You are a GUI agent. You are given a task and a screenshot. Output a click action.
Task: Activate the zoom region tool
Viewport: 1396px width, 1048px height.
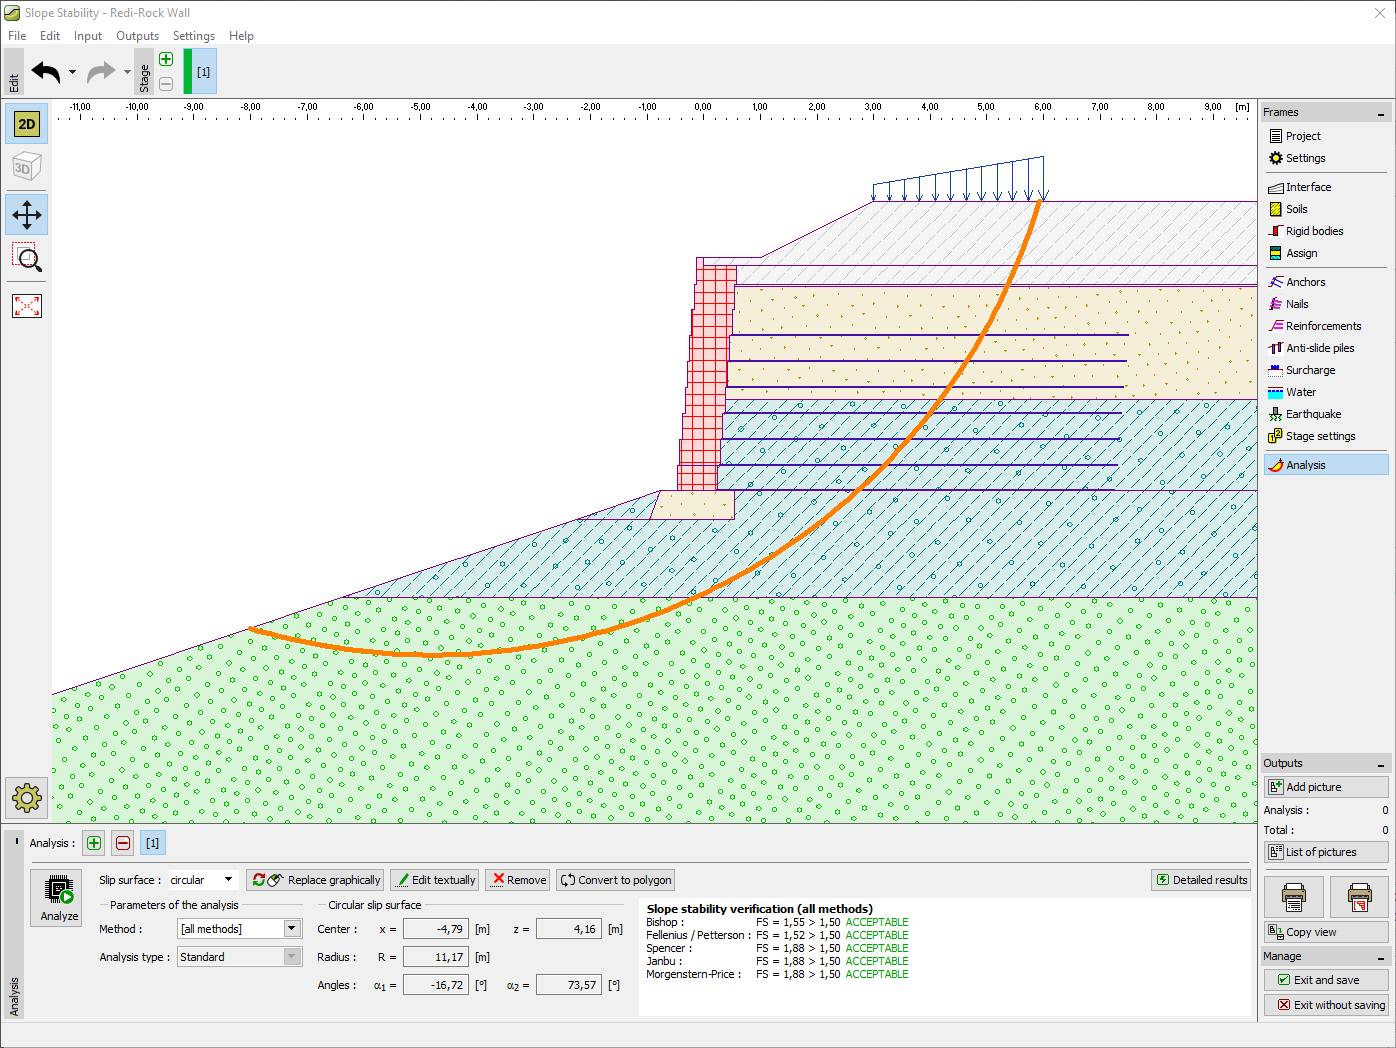pyautogui.click(x=27, y=259)
